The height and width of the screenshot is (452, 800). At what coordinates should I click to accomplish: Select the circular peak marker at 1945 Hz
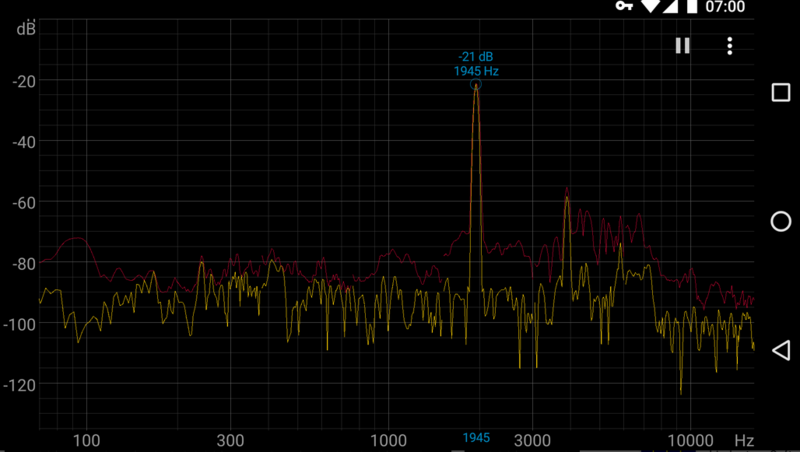click(476, 85)
